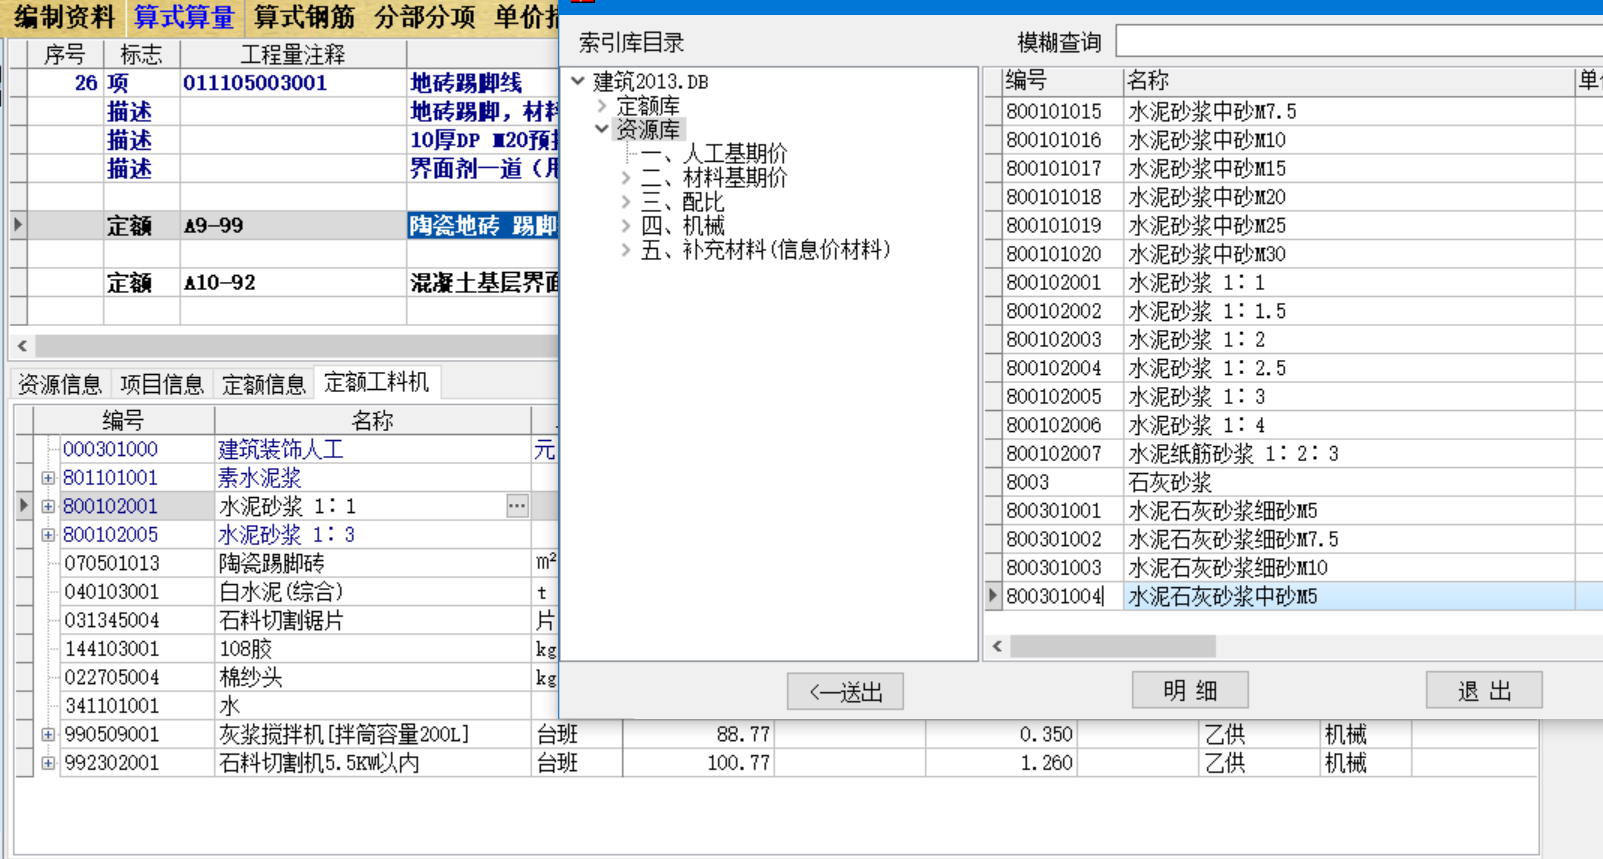Select tree item 定额库
The height and width of the screenshot is (859, 1603).
click(648, 105)
